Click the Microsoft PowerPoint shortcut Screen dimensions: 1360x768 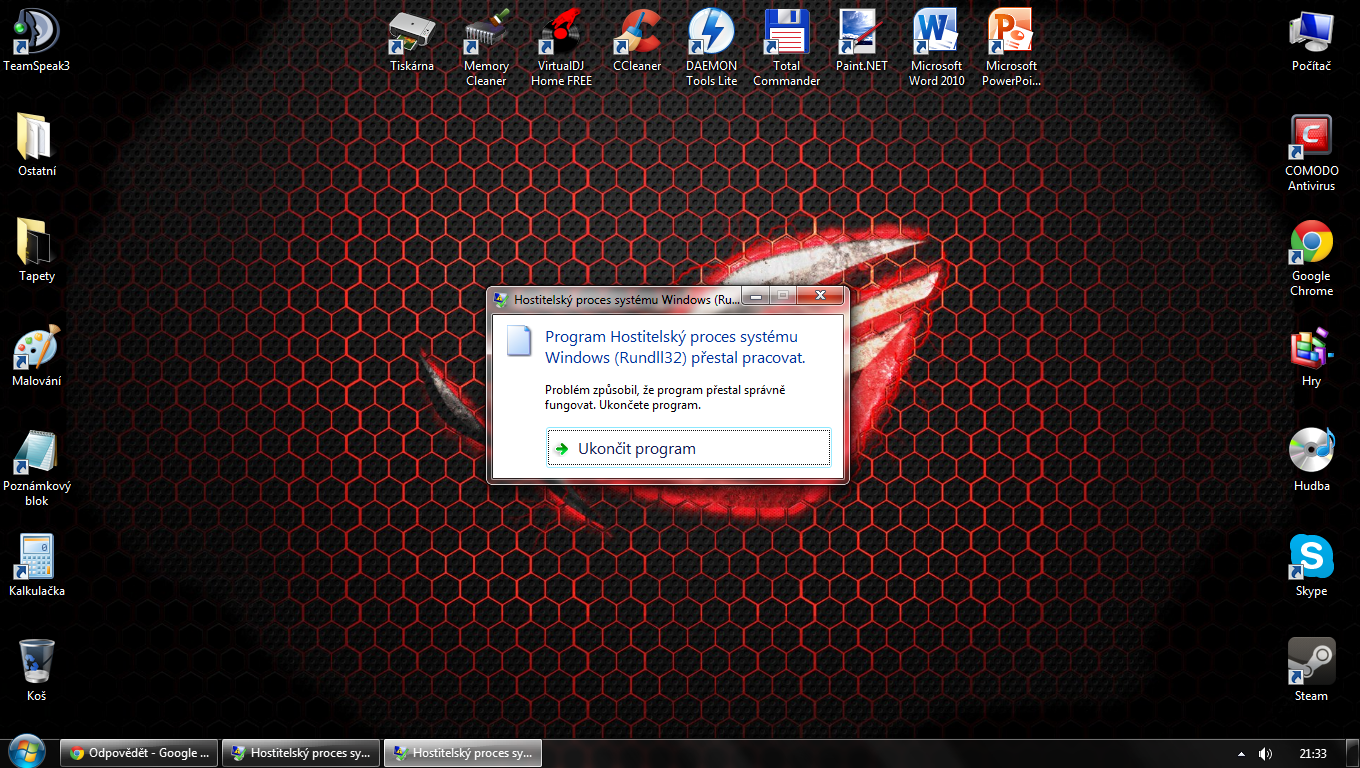click(1011, 47)
